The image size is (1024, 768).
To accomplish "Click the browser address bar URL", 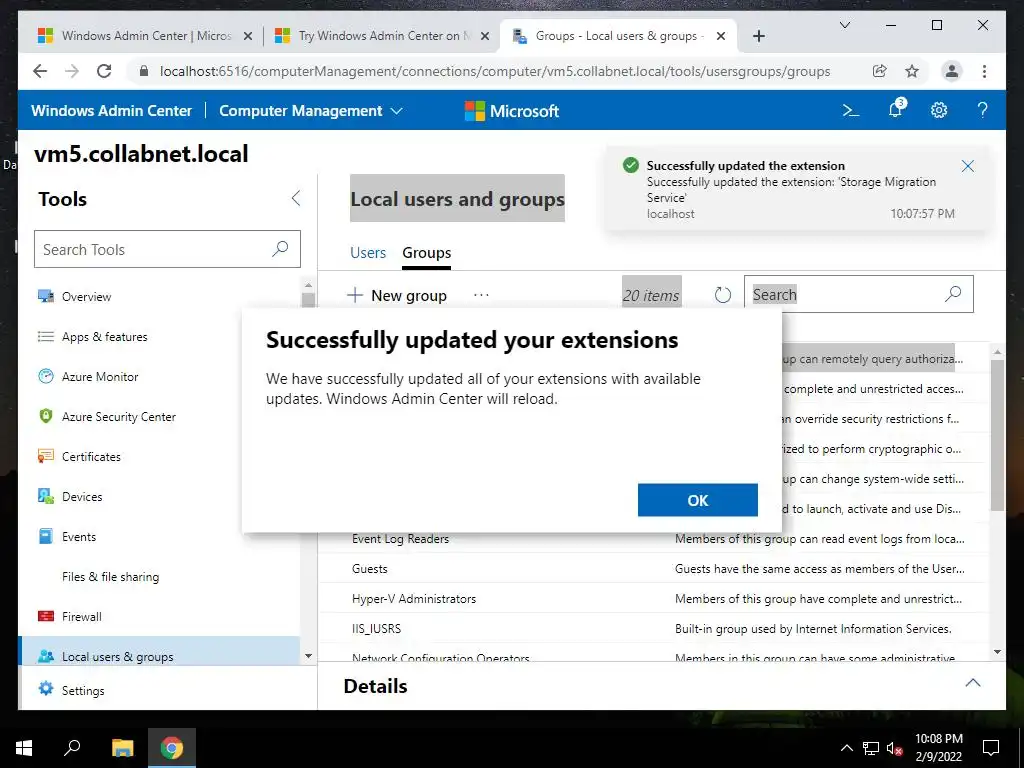I will tap(494, 71).
